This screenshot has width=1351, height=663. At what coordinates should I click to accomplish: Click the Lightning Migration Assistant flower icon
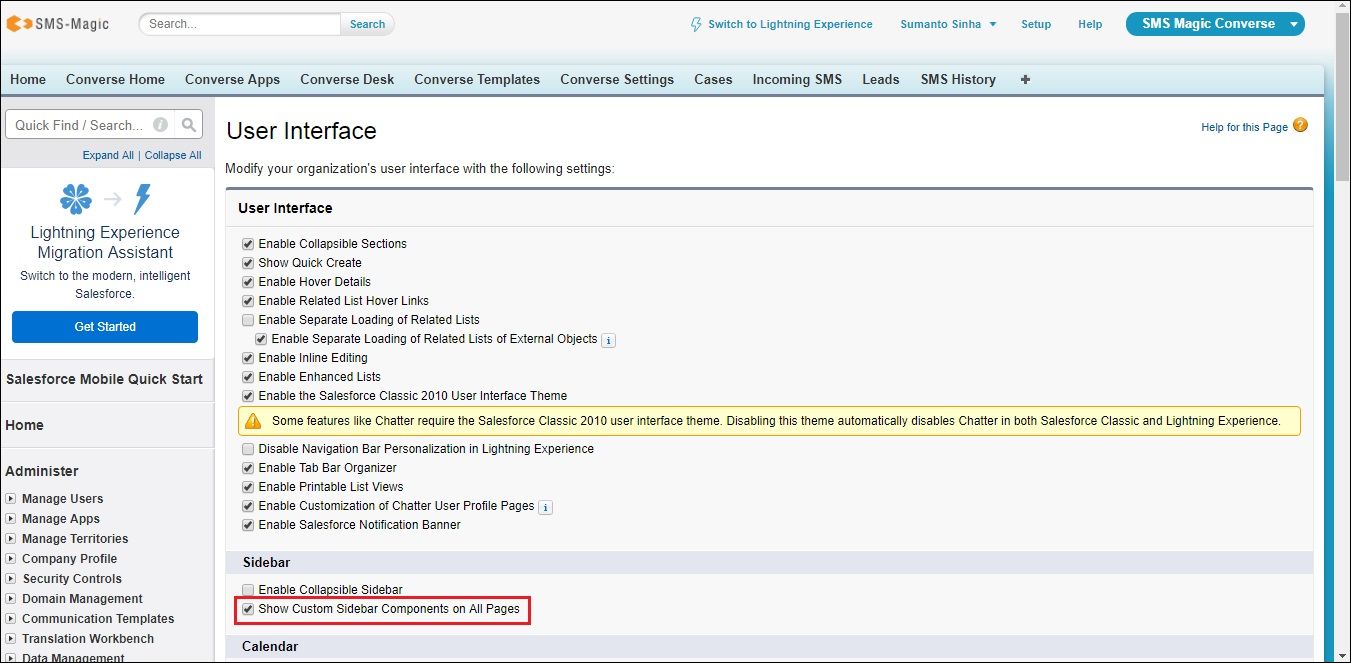[x=76, y=199]
